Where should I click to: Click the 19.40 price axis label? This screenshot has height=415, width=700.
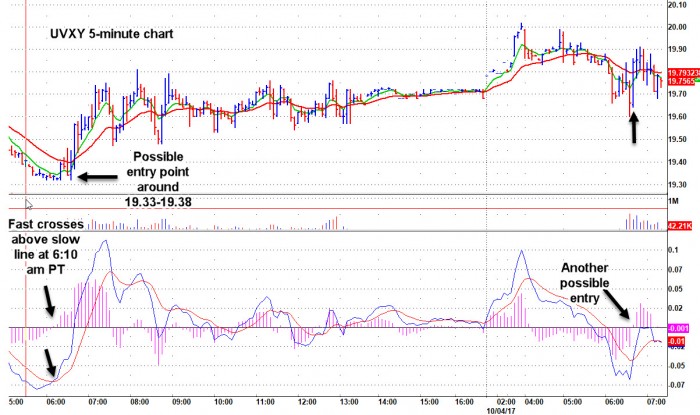click(677, 162)
